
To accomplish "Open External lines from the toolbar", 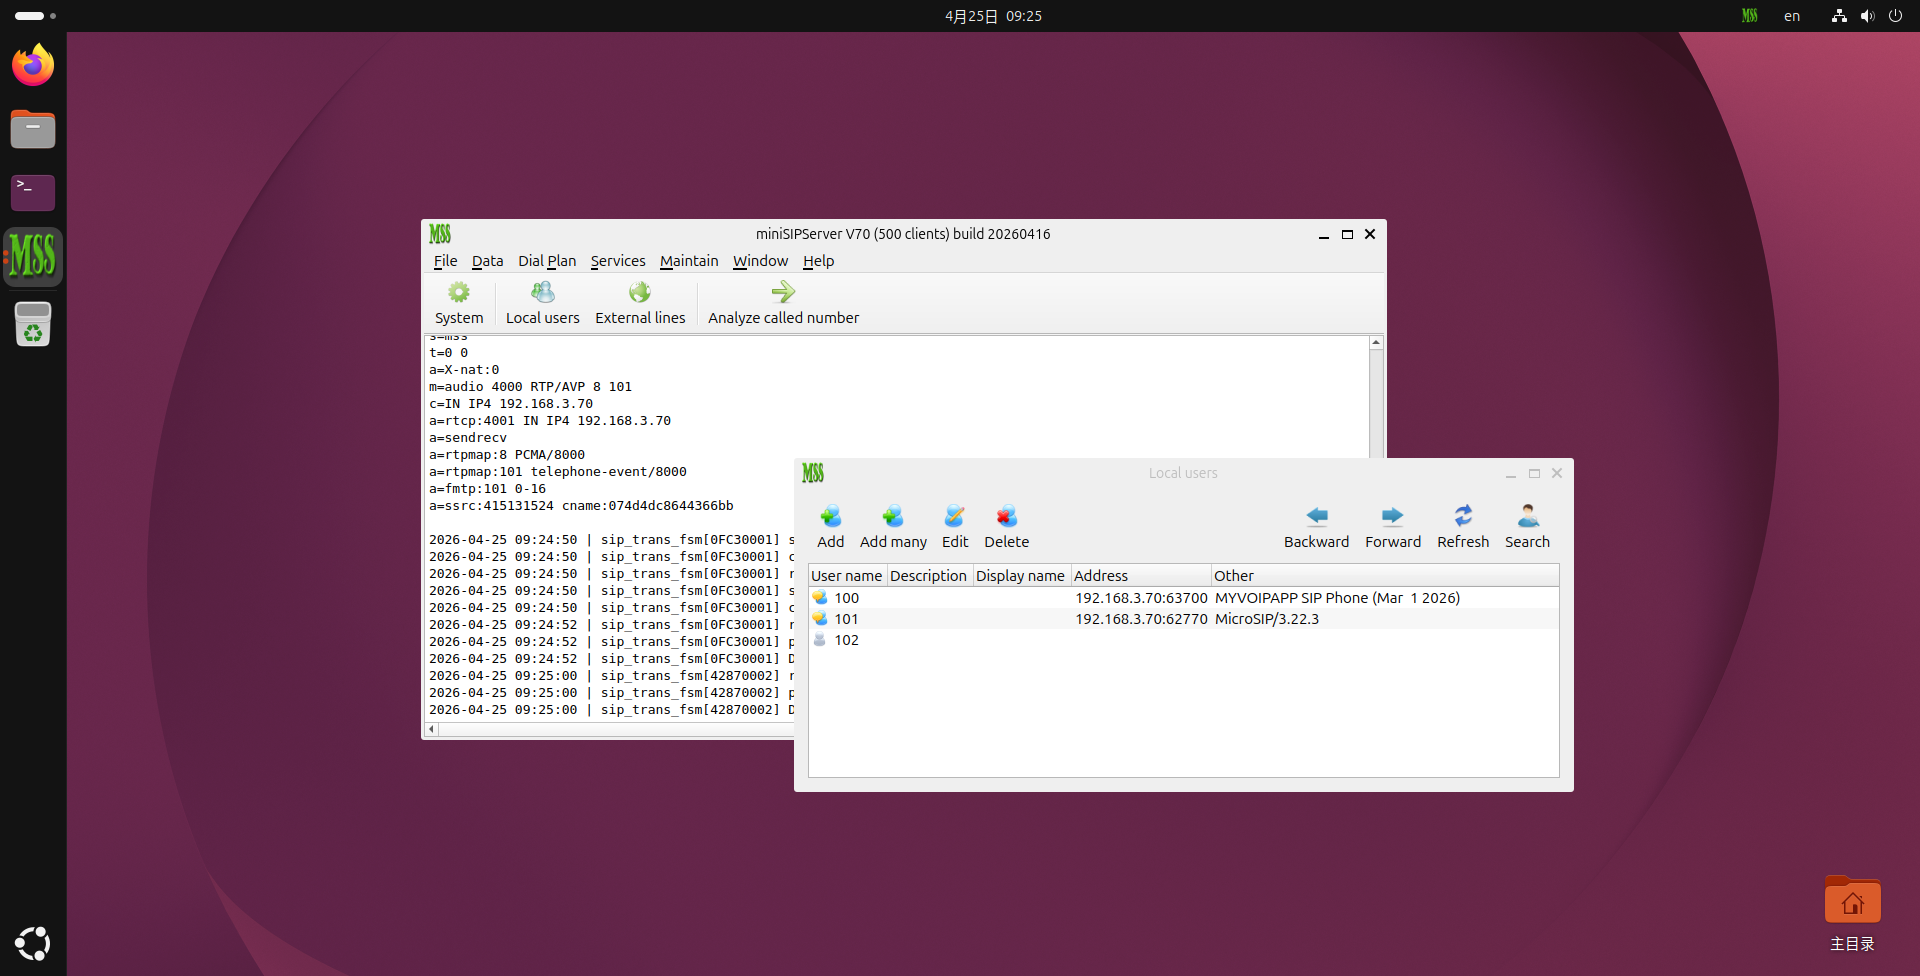I will point(640,302).
